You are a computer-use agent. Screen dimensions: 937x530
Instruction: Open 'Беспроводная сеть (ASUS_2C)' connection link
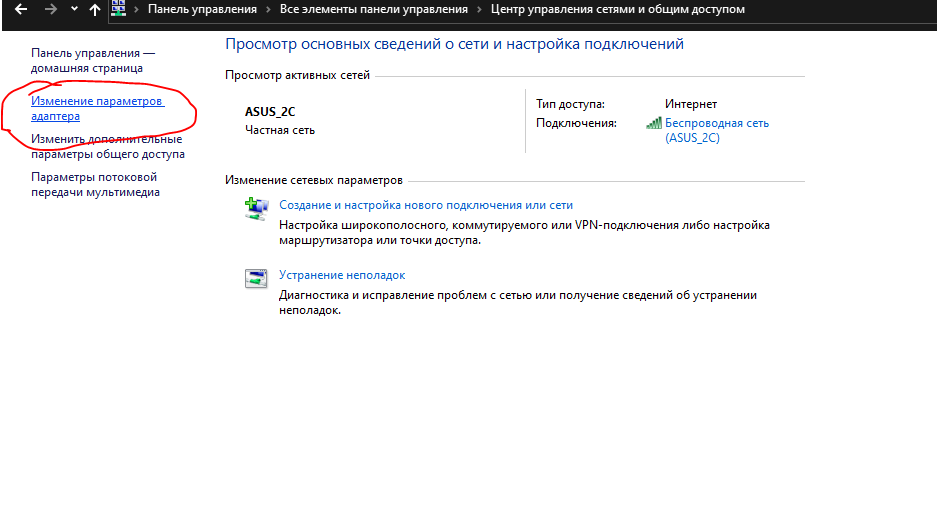[x=716, y=130]
